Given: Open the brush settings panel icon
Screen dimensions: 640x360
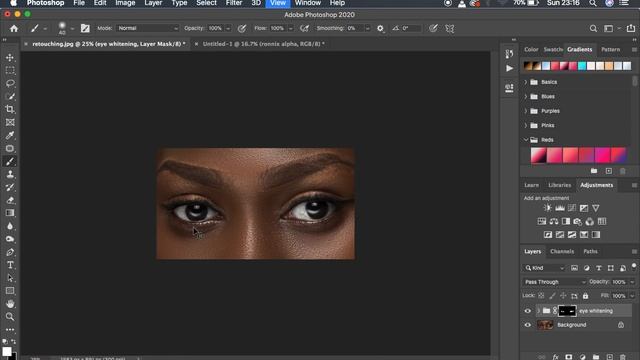Looking at the screenshot, I should click(x=85, y=28).
